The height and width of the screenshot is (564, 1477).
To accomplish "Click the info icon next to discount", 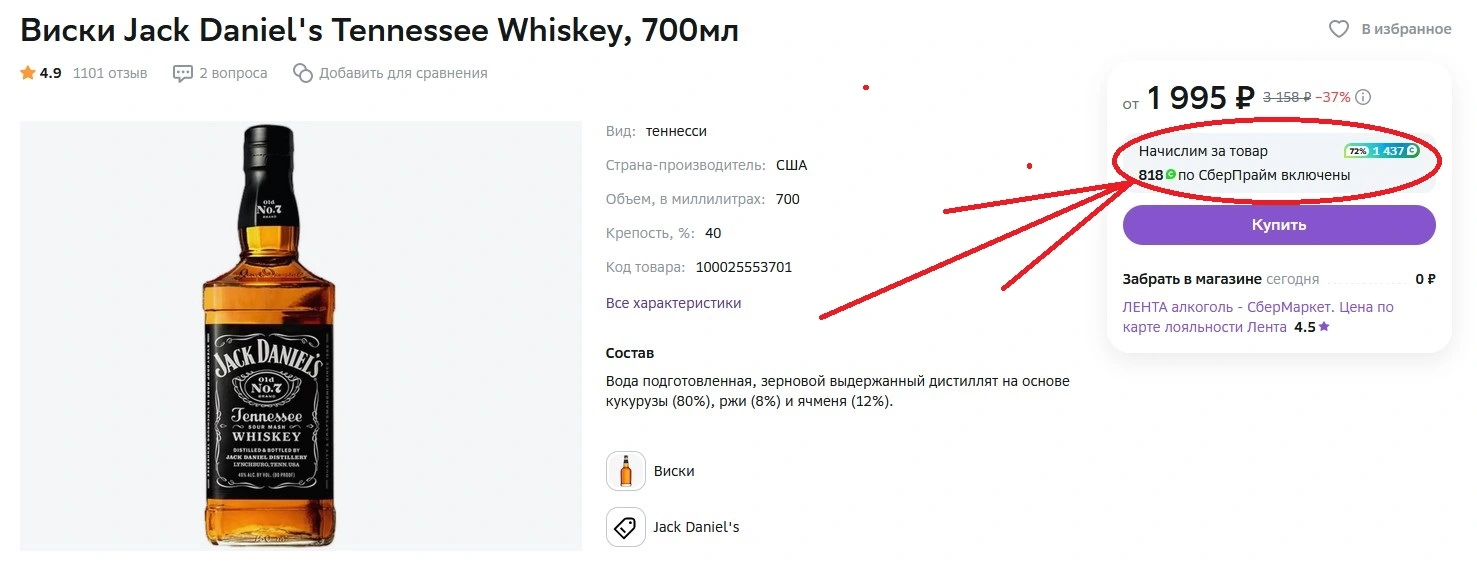I will click(1363, 97).
